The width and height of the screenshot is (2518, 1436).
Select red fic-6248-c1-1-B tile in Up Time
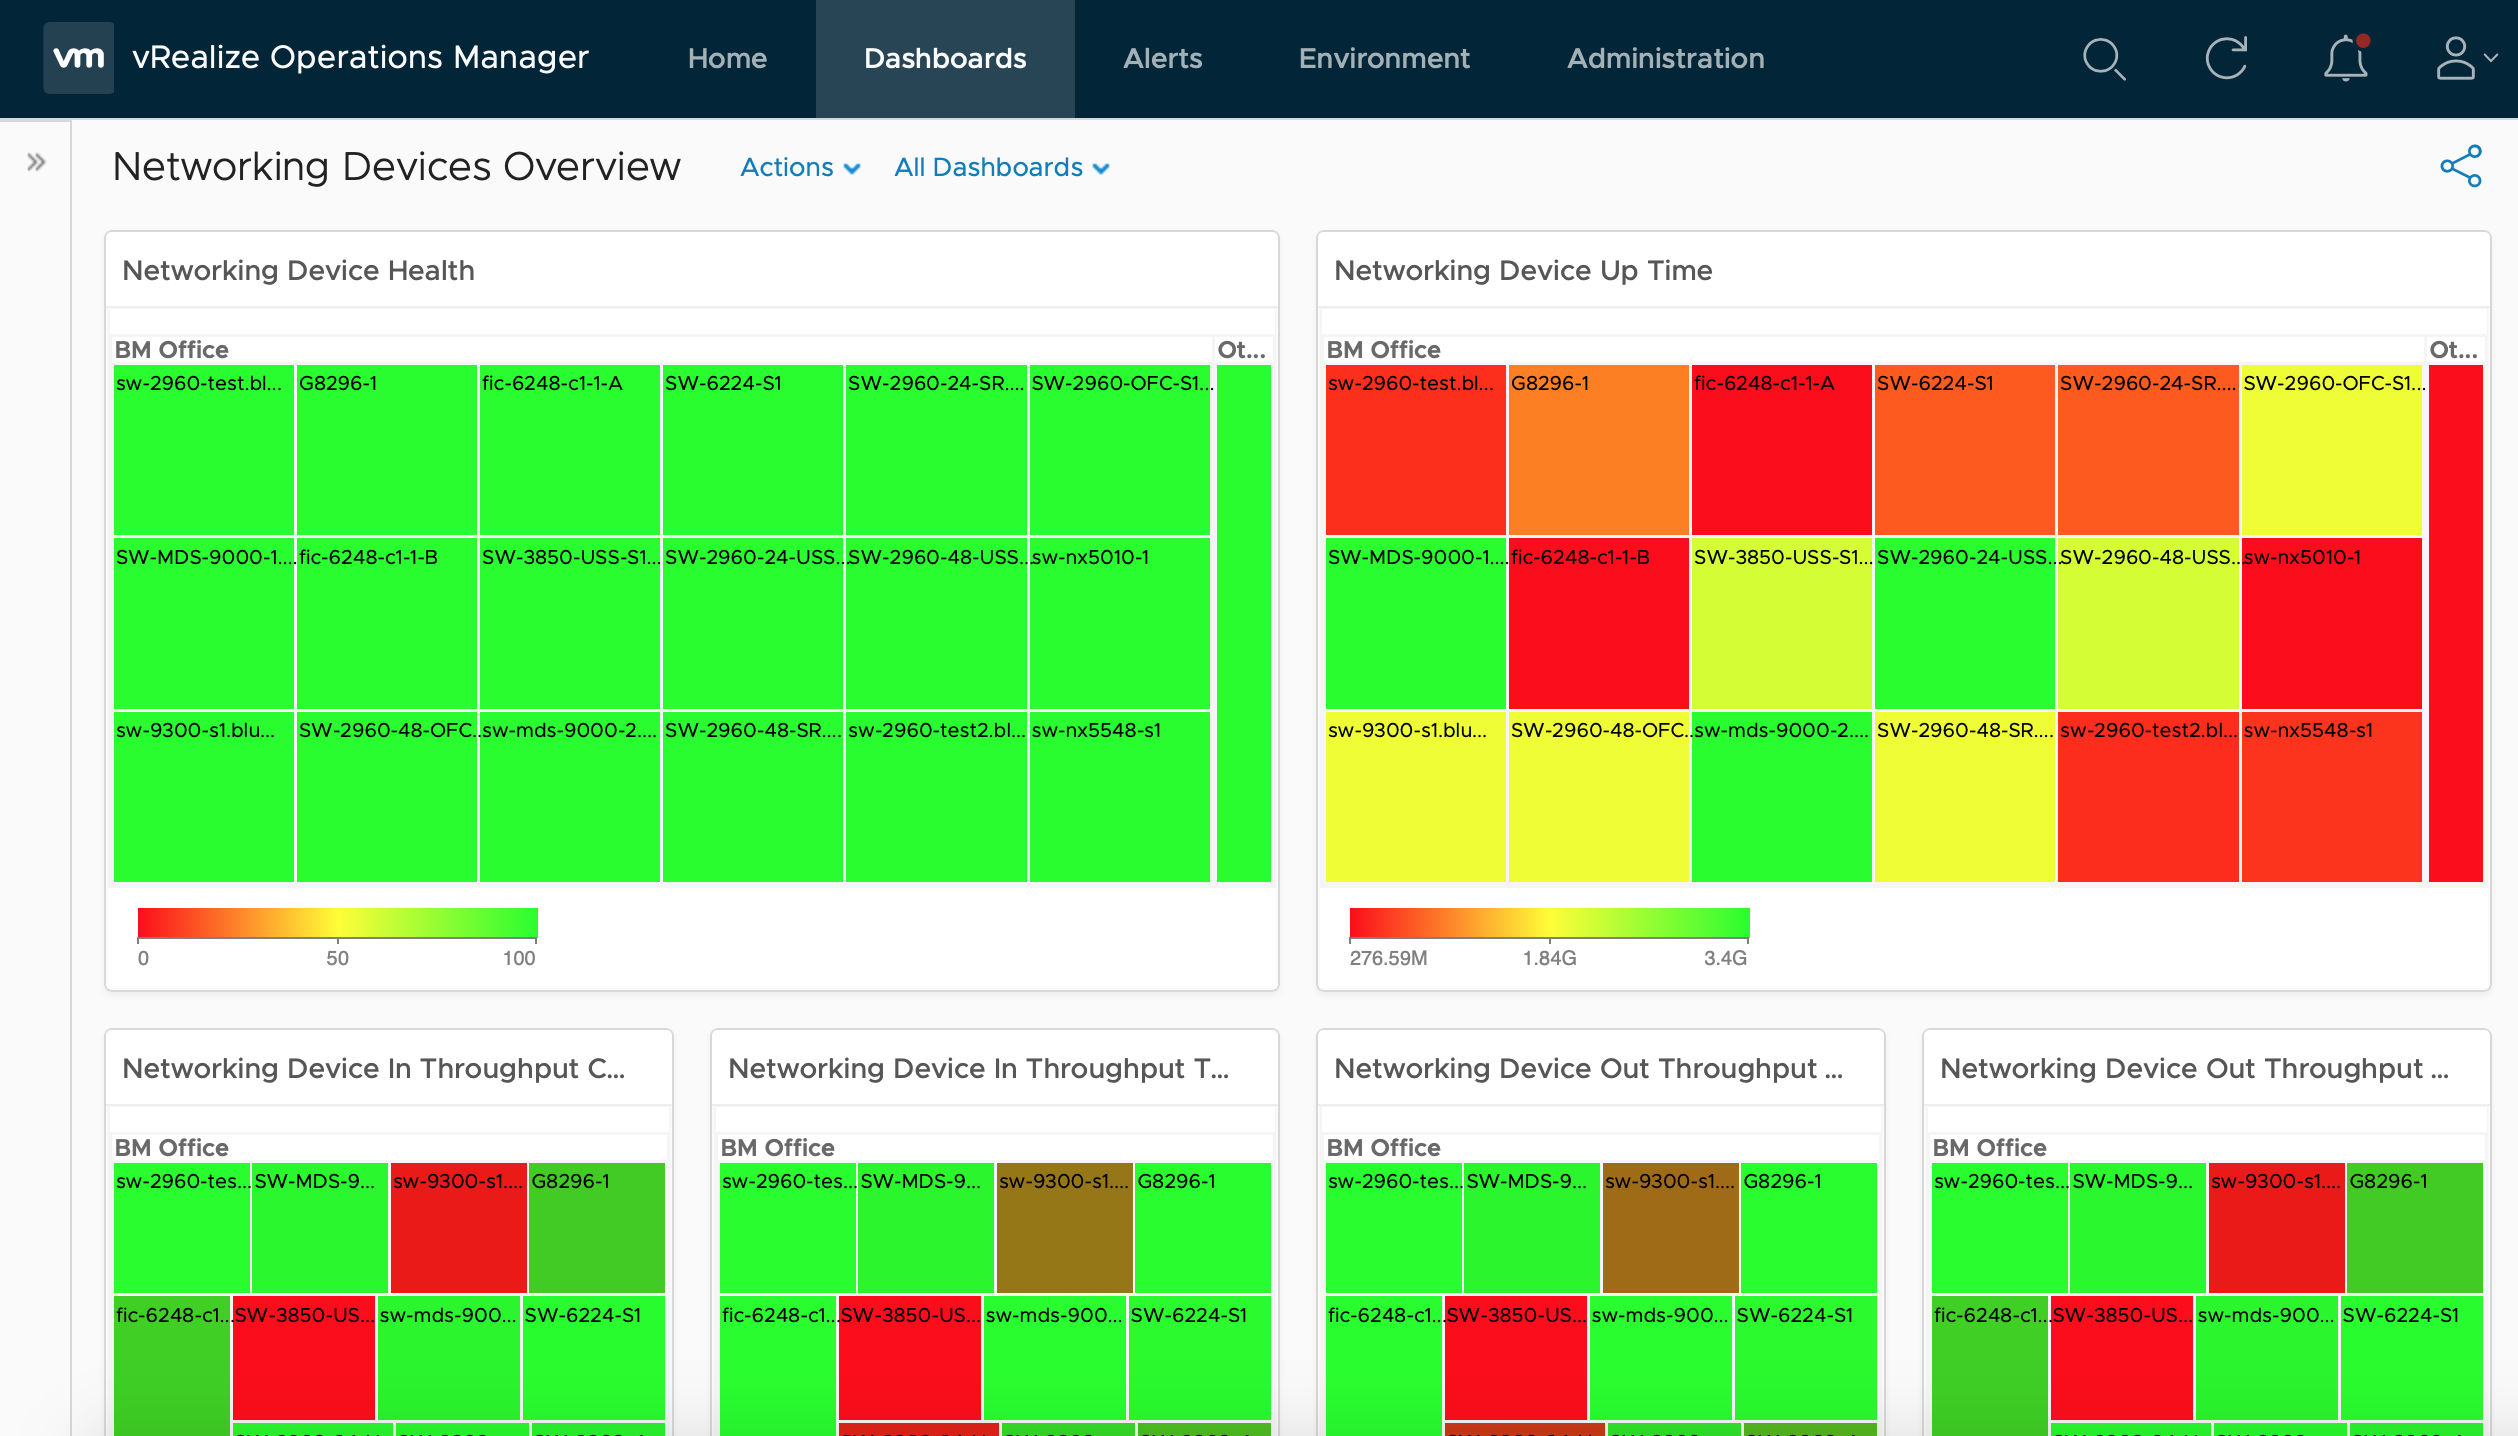click(1599, 623)
